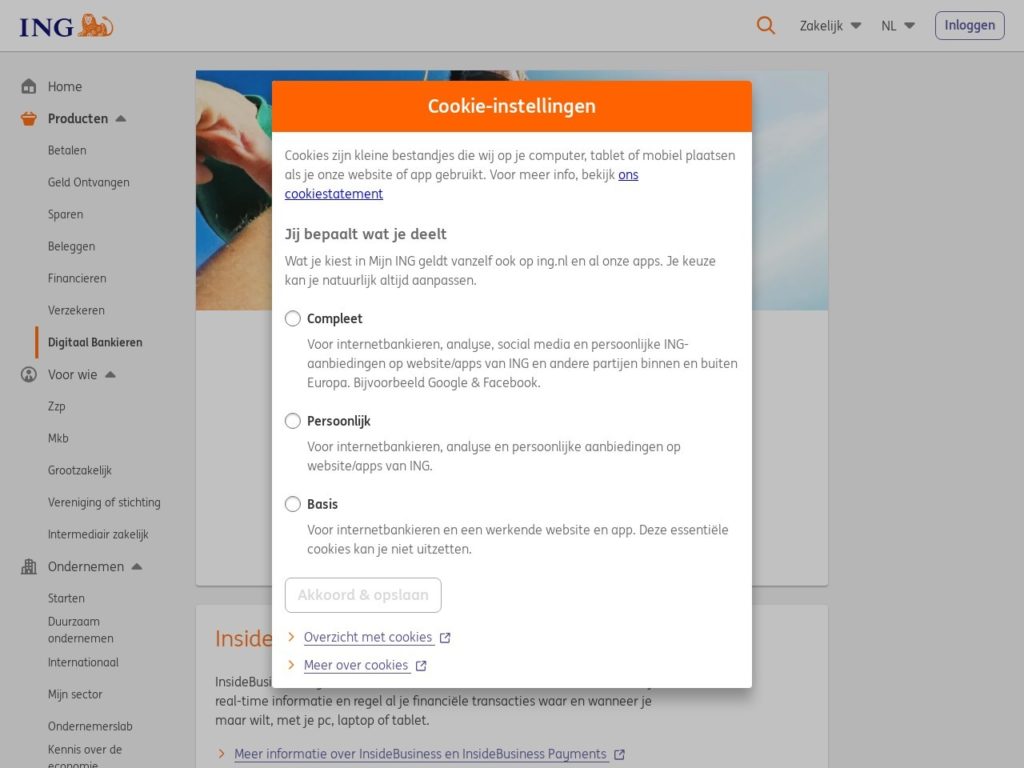
Task: Collapse the Ondernemen section arrow
Action: point(137,567)
